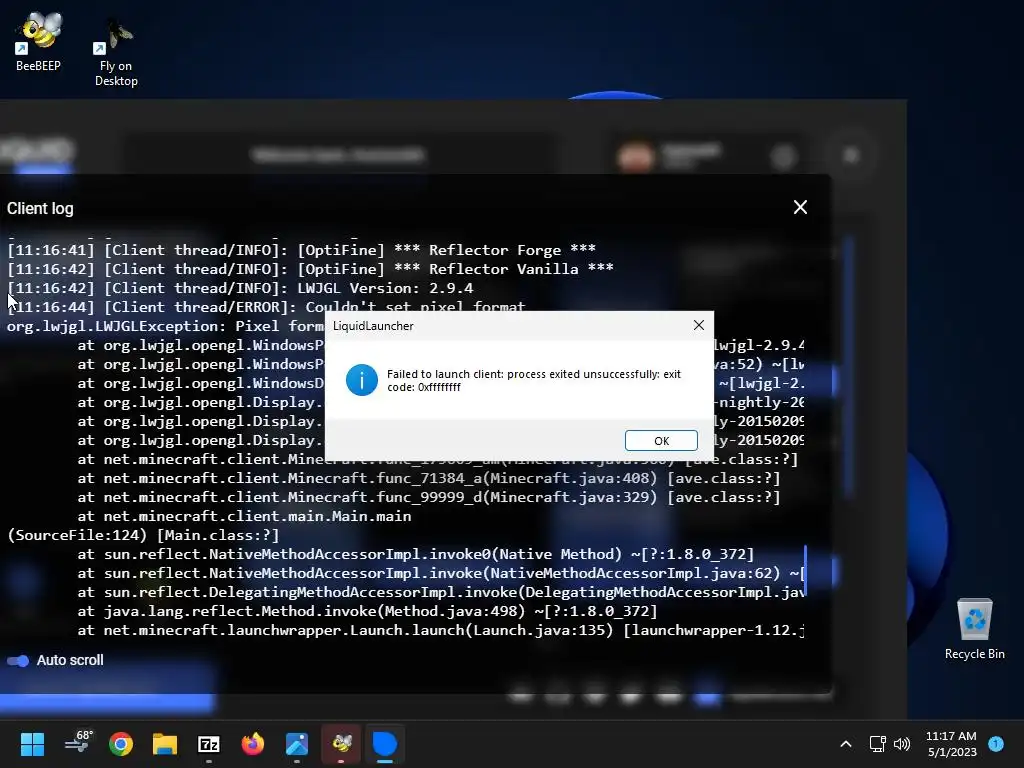This screenshot has width=1024, height=768.
Task: Launch Google Chrome from the taskbar
Action: pyautogui.click(x=121, y=744)
